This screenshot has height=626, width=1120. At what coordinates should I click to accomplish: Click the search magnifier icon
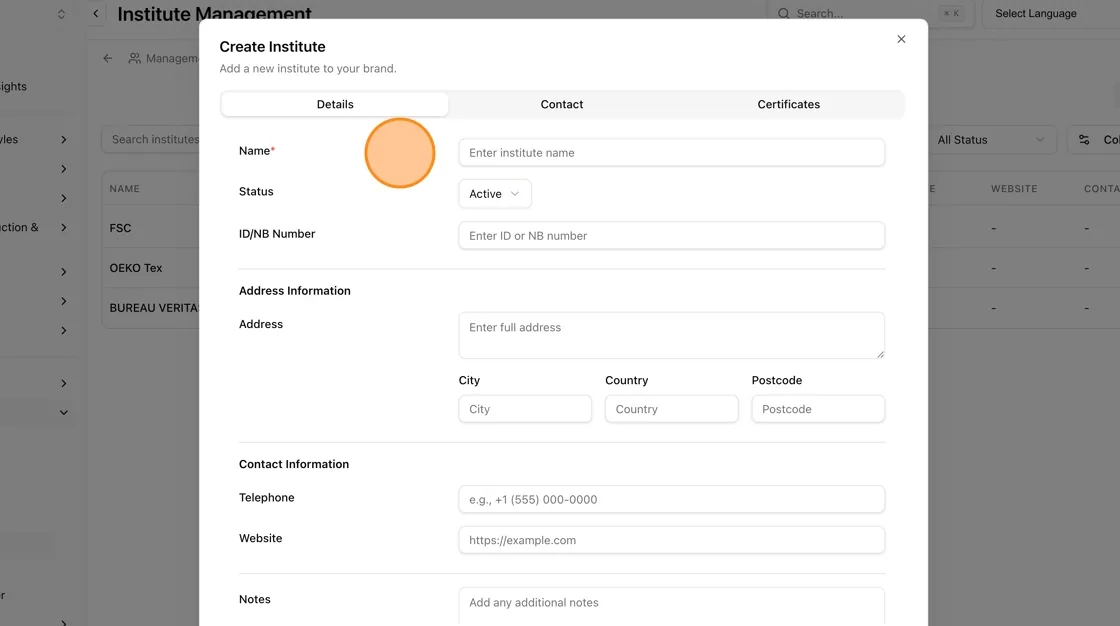coord(784,14)
